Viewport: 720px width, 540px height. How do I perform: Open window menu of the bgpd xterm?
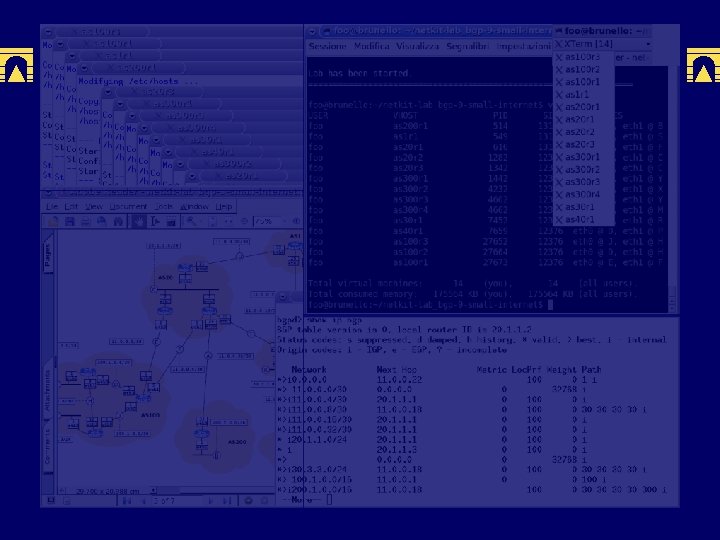[282, 297]
